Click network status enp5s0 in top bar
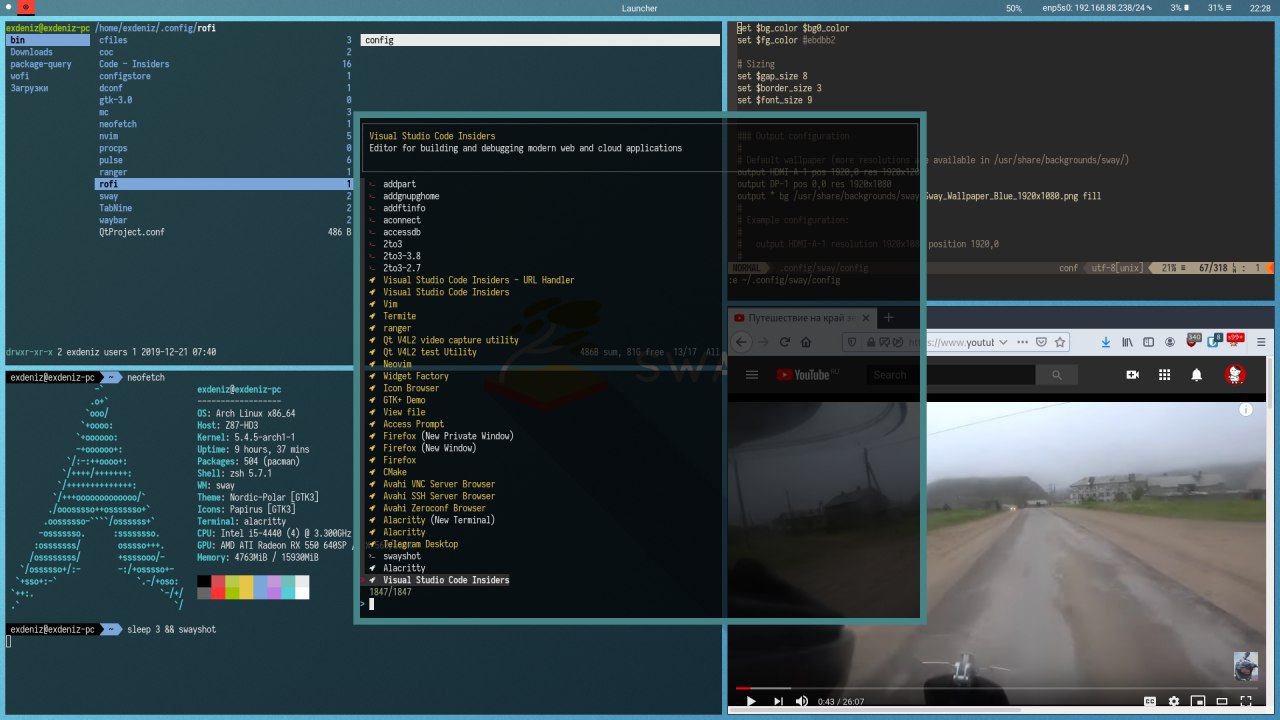 1097,8
